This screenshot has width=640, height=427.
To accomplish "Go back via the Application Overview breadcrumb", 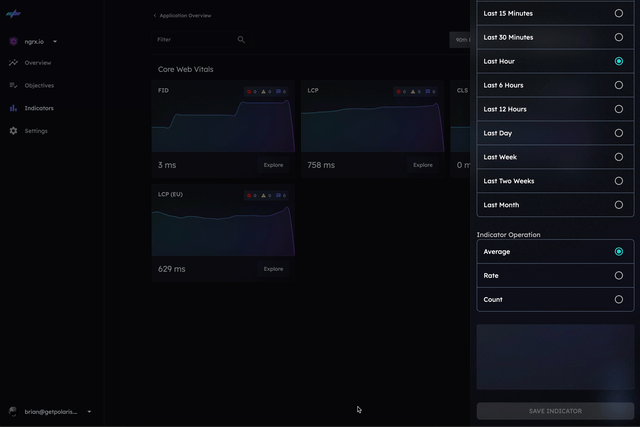I will (182, 16).
